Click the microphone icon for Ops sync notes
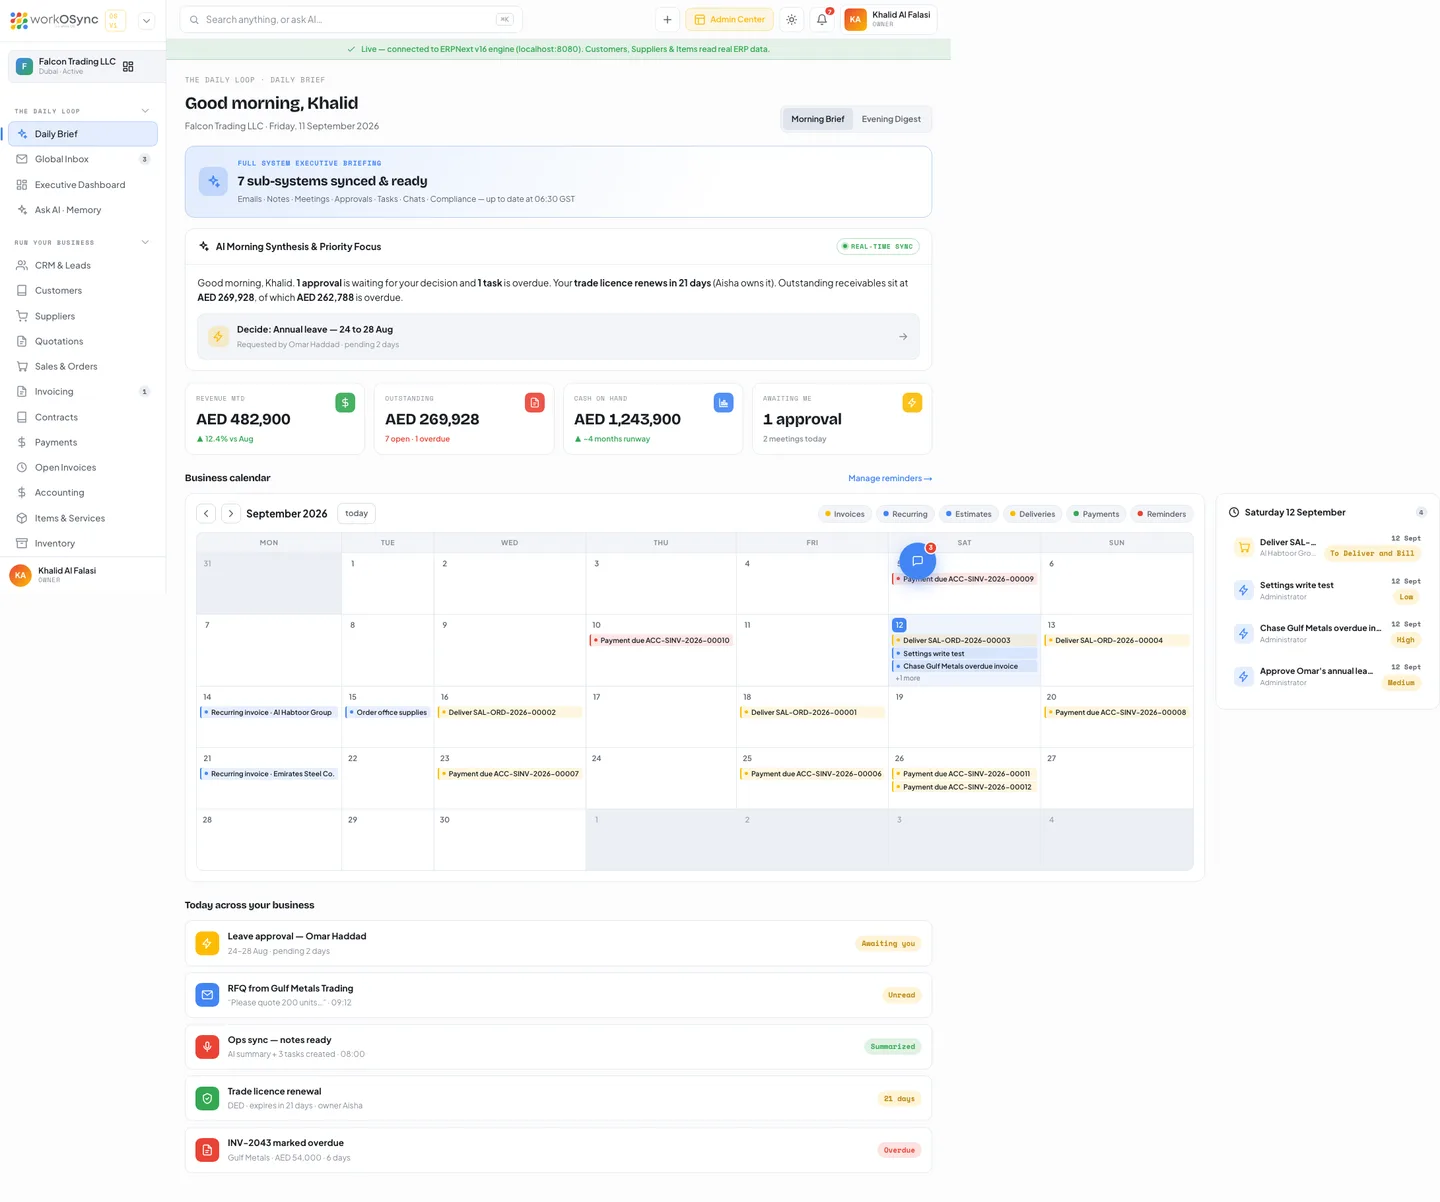The width and height of the screenshot is (1440, 1202). click(207, 1047)
